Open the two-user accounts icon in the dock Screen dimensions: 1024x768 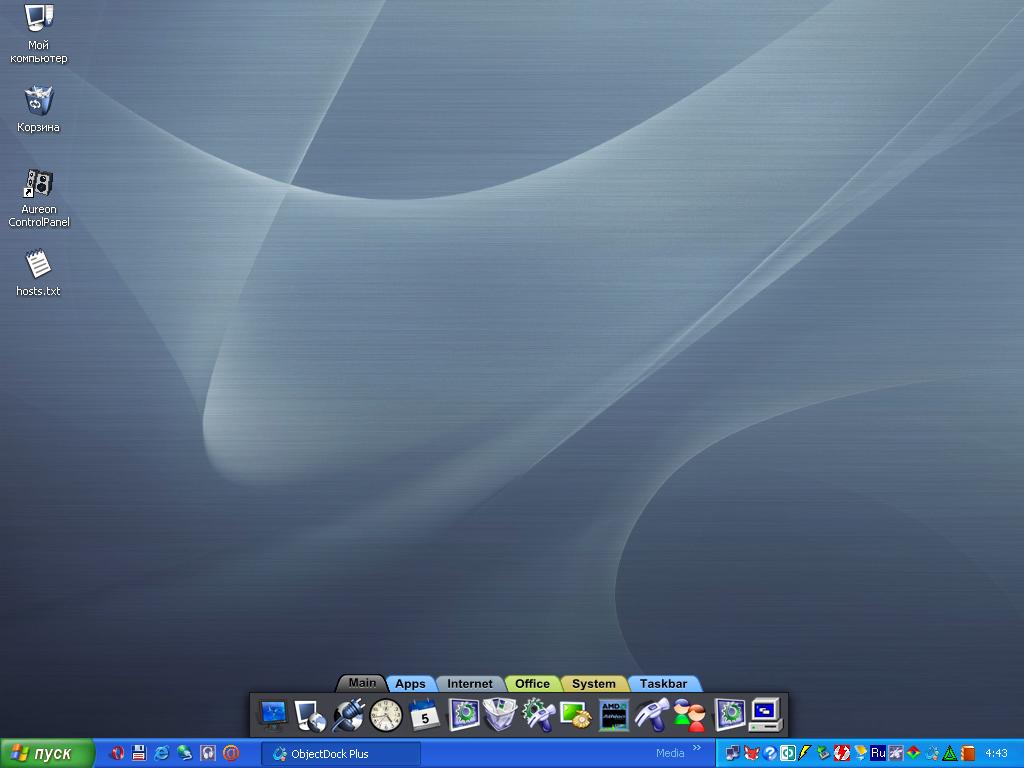tap(689, 715)
